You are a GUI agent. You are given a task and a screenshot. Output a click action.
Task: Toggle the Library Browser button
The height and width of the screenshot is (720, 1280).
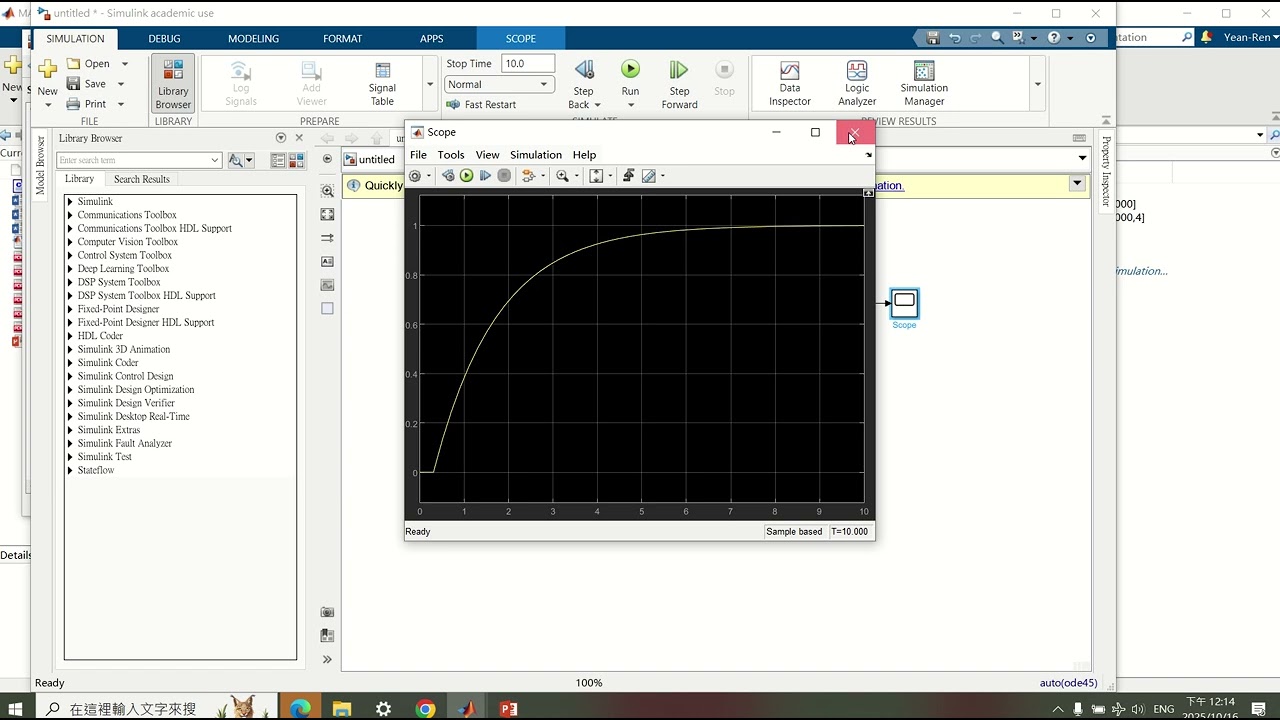(x=173, y=84)
